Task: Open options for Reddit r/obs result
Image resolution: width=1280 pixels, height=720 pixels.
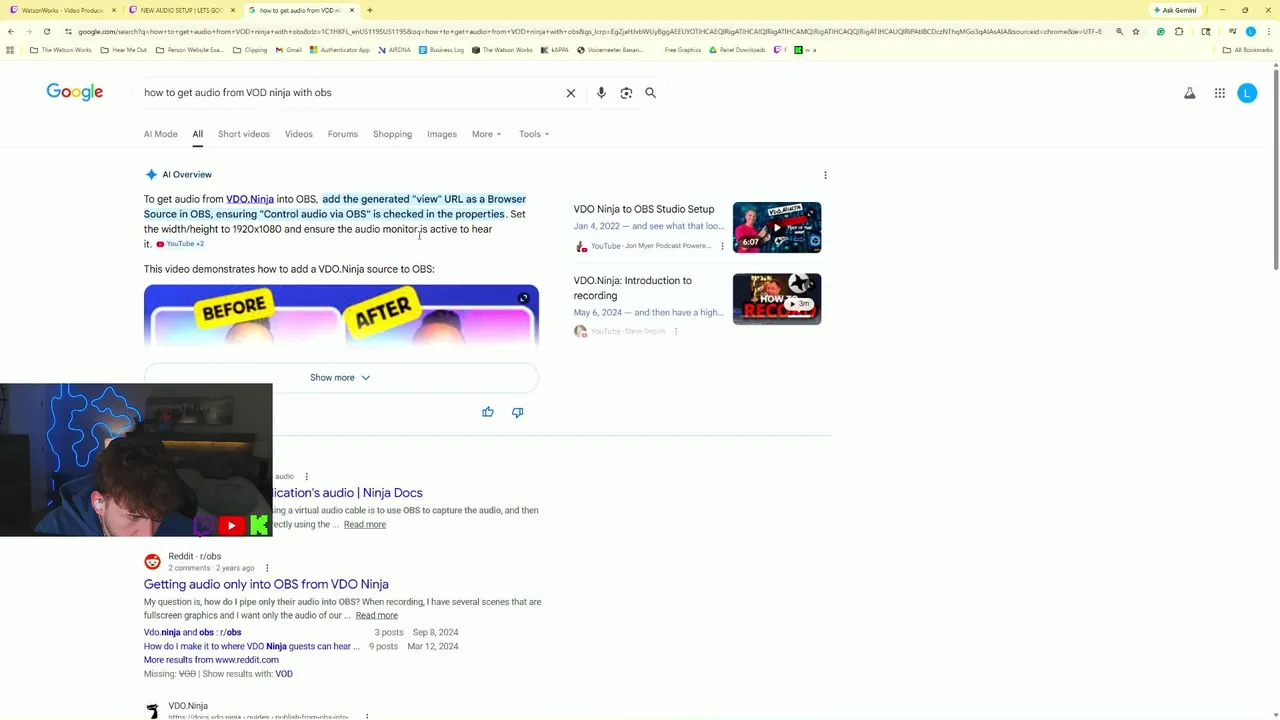Action: (x=267, y=568)
